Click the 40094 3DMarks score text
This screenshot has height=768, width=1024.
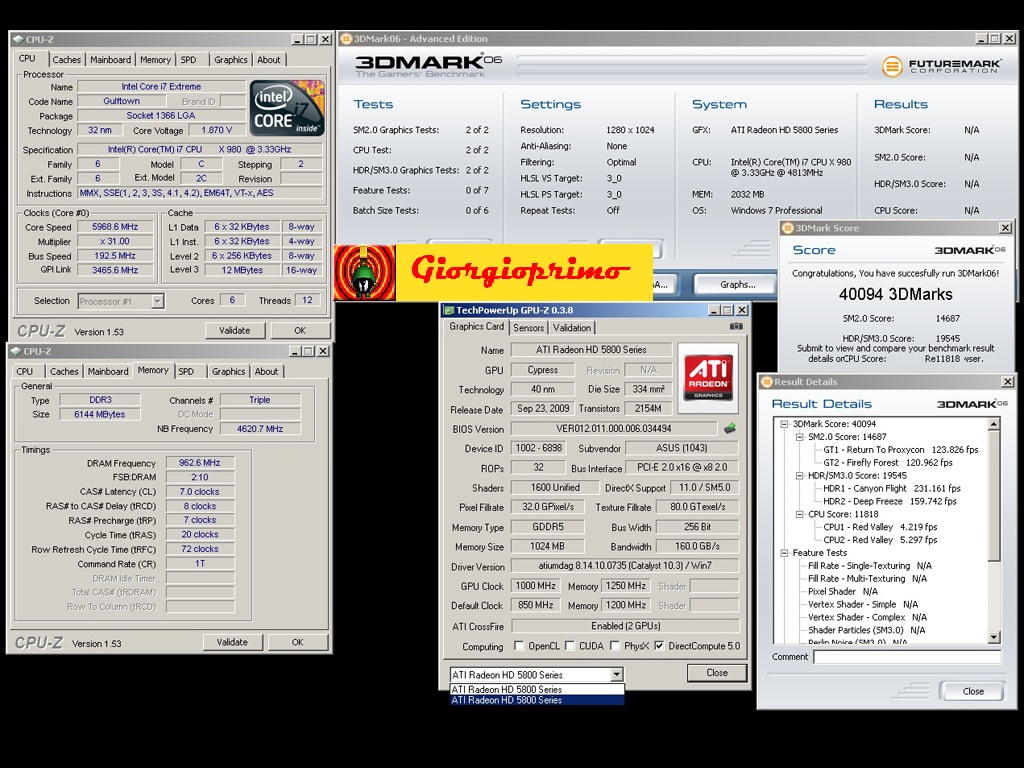(x=895, y=295)
